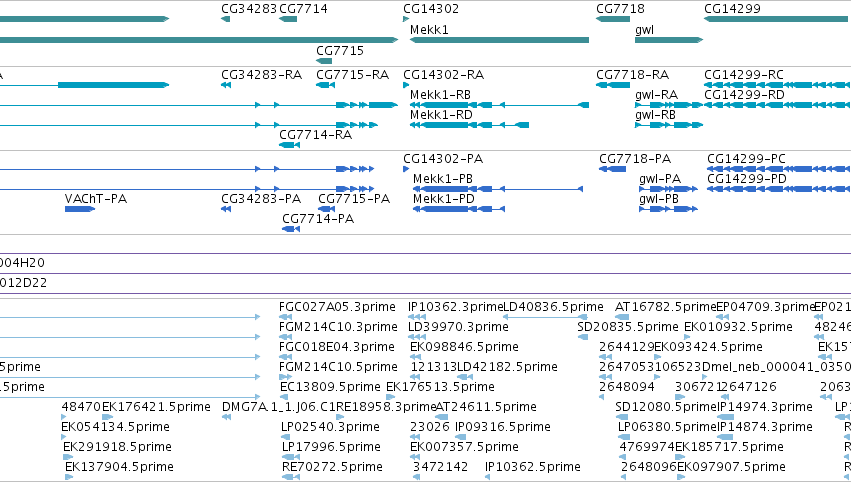Open the CG7718 gene label

[x=620, y=9]
